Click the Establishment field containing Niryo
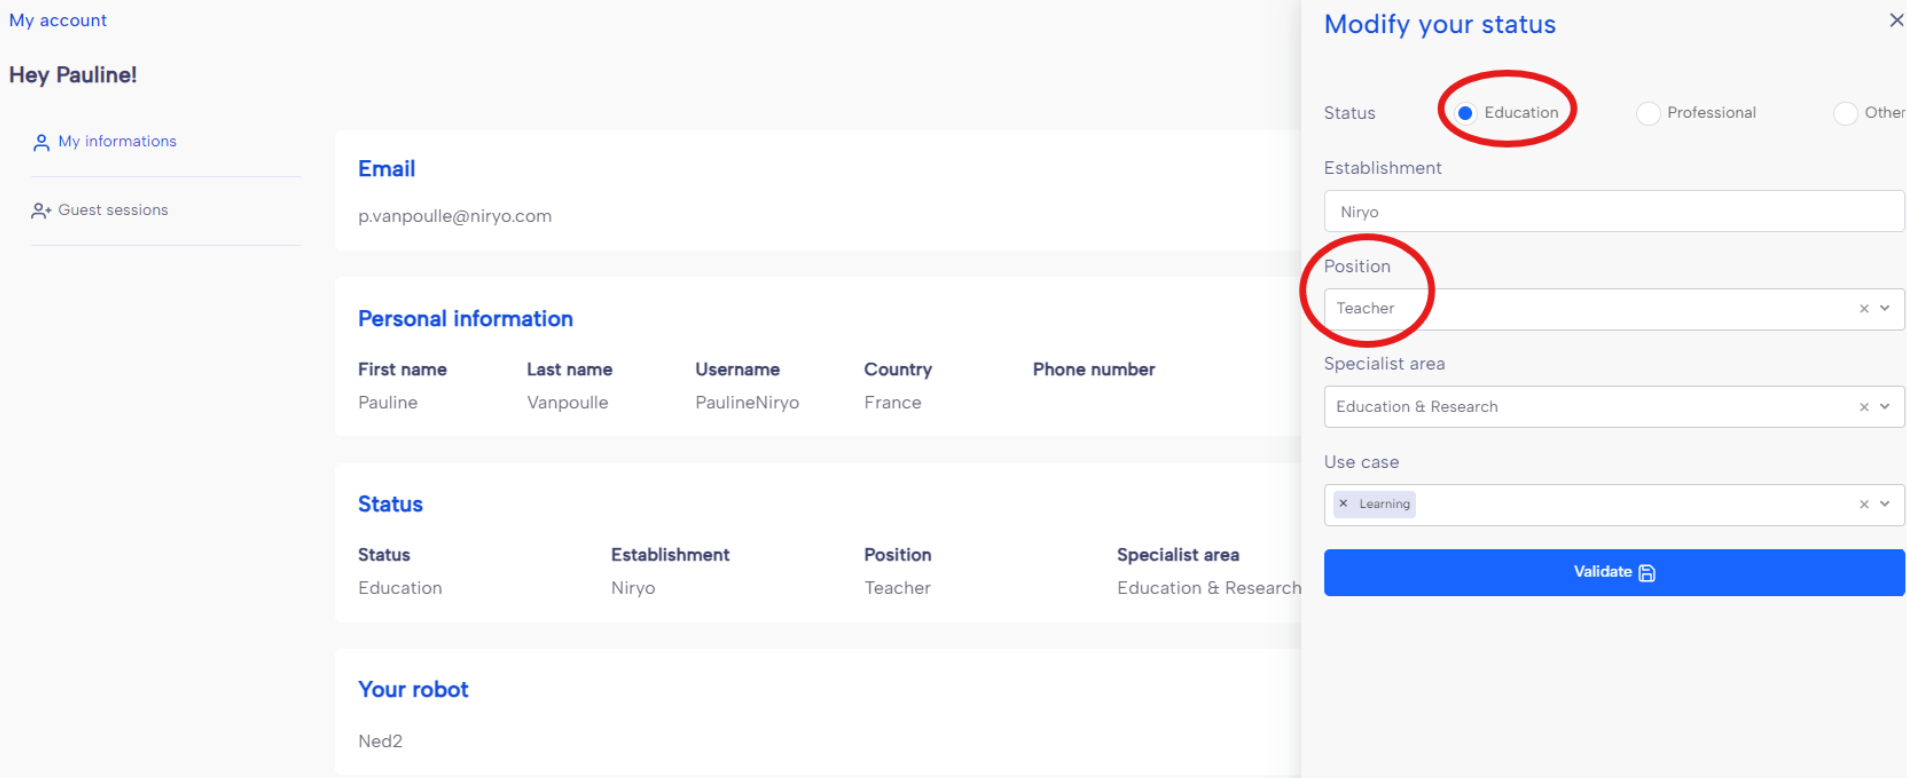Image resolution: width=1907 pixels, height=778 pixels. click(x=1612, y=212)
